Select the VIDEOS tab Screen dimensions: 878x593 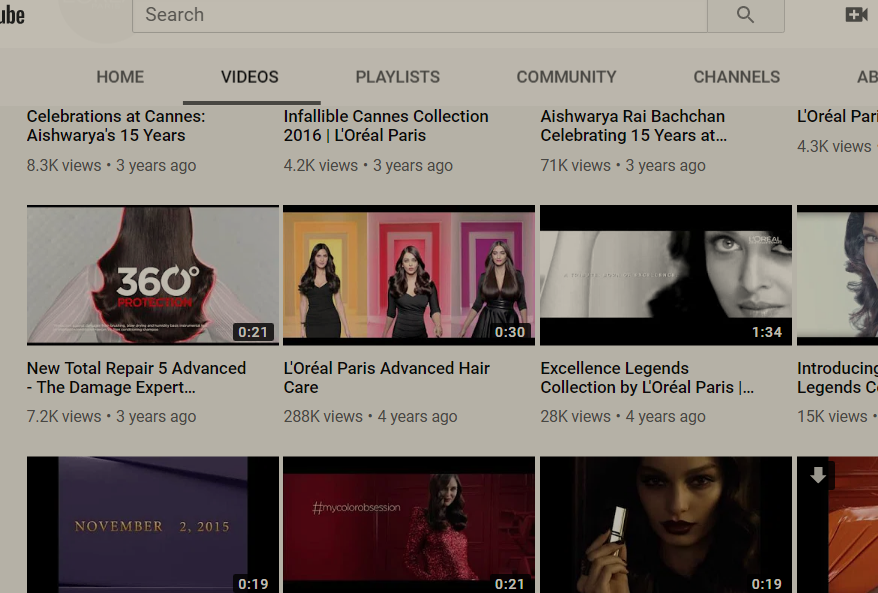(x=250, y=77)
